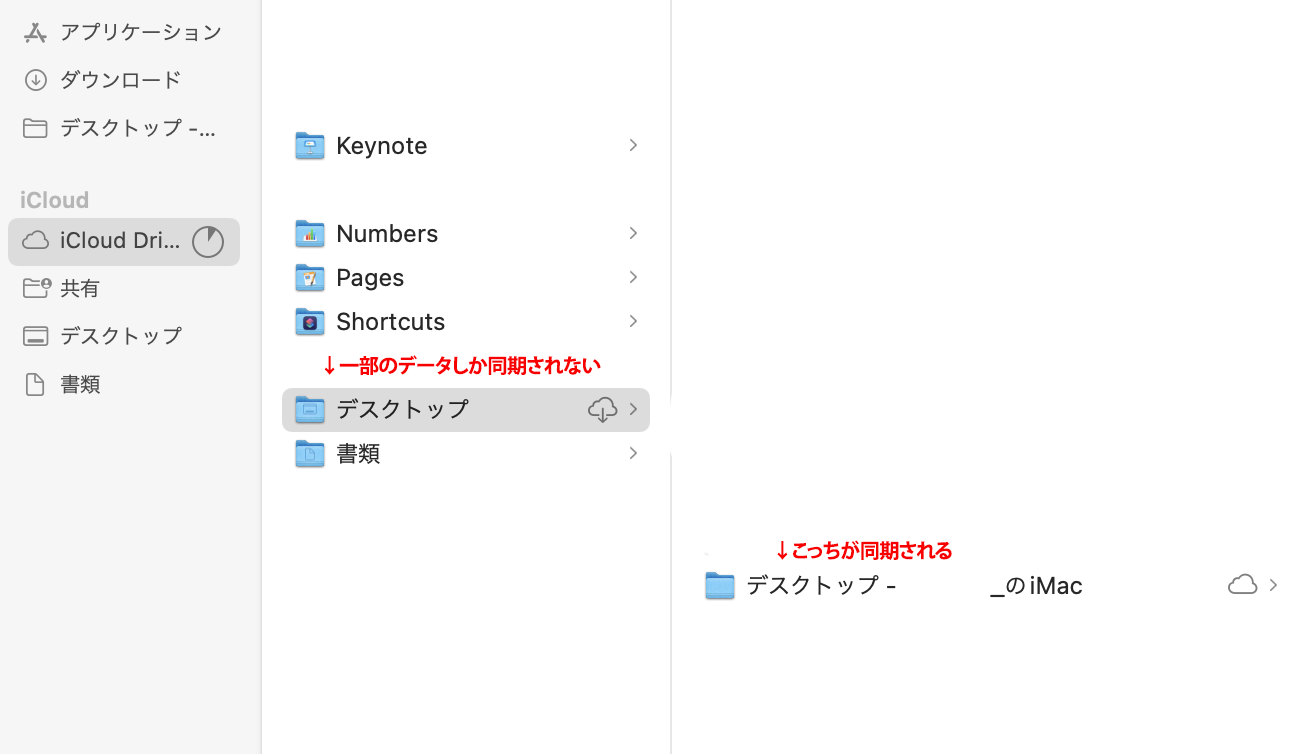
Task: Click the 書類 folder icon in column
Action: tap(310, 454)
